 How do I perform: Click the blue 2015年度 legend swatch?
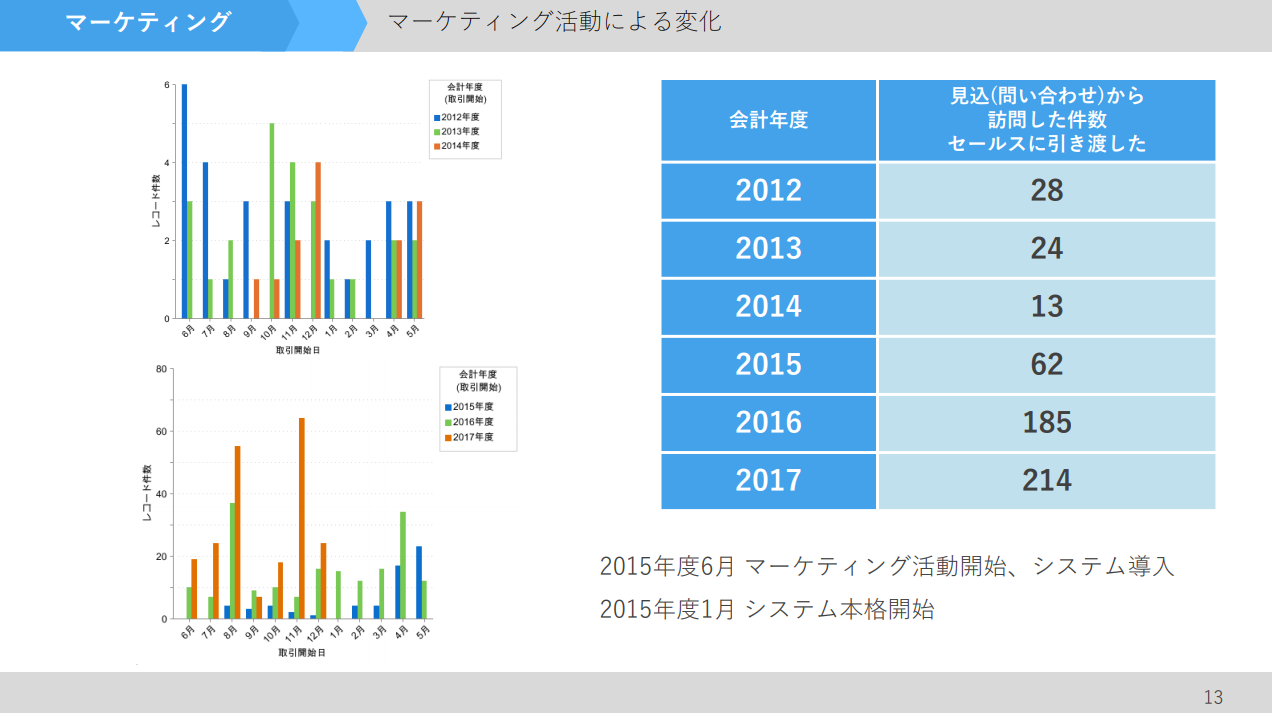click(448, 407)
